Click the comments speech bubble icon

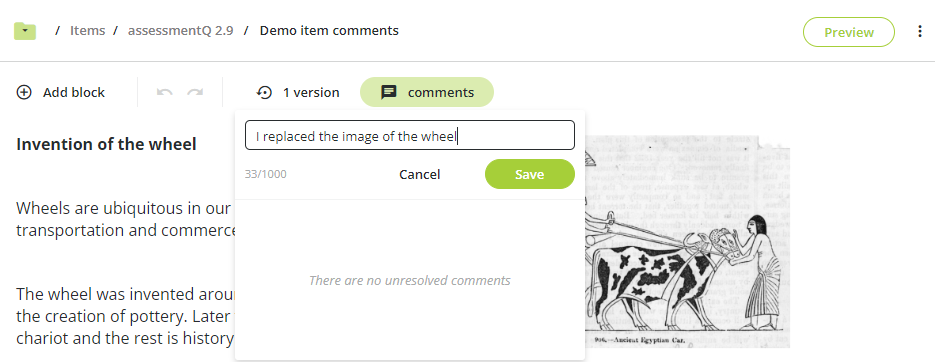(x=389, y=92)
